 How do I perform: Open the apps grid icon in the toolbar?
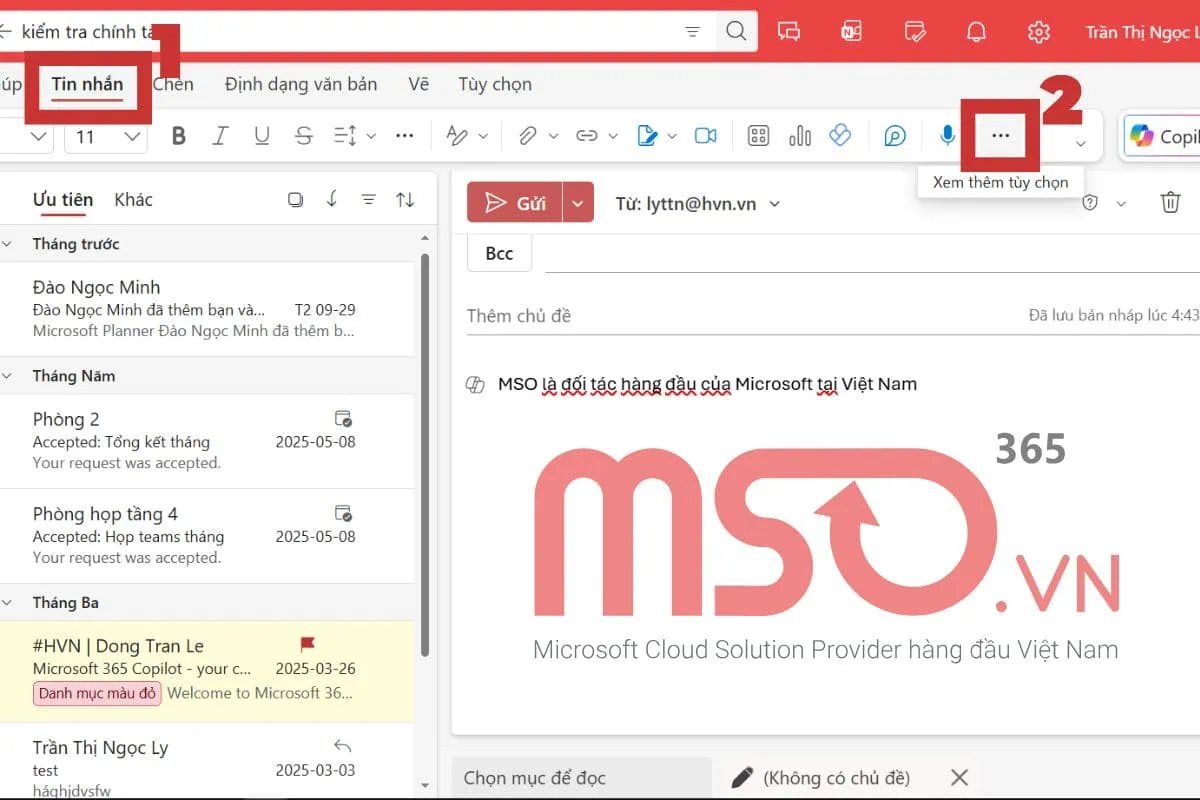(x=760, y=136)
